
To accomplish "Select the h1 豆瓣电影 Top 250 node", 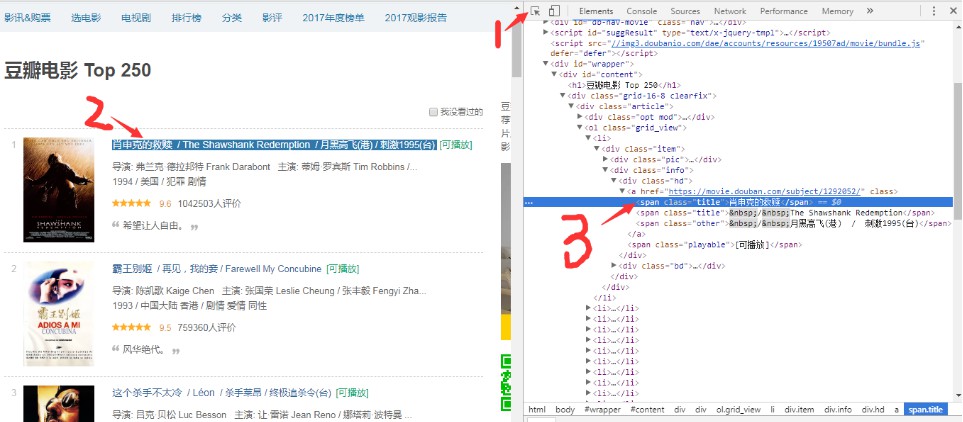I will (623, 85).
